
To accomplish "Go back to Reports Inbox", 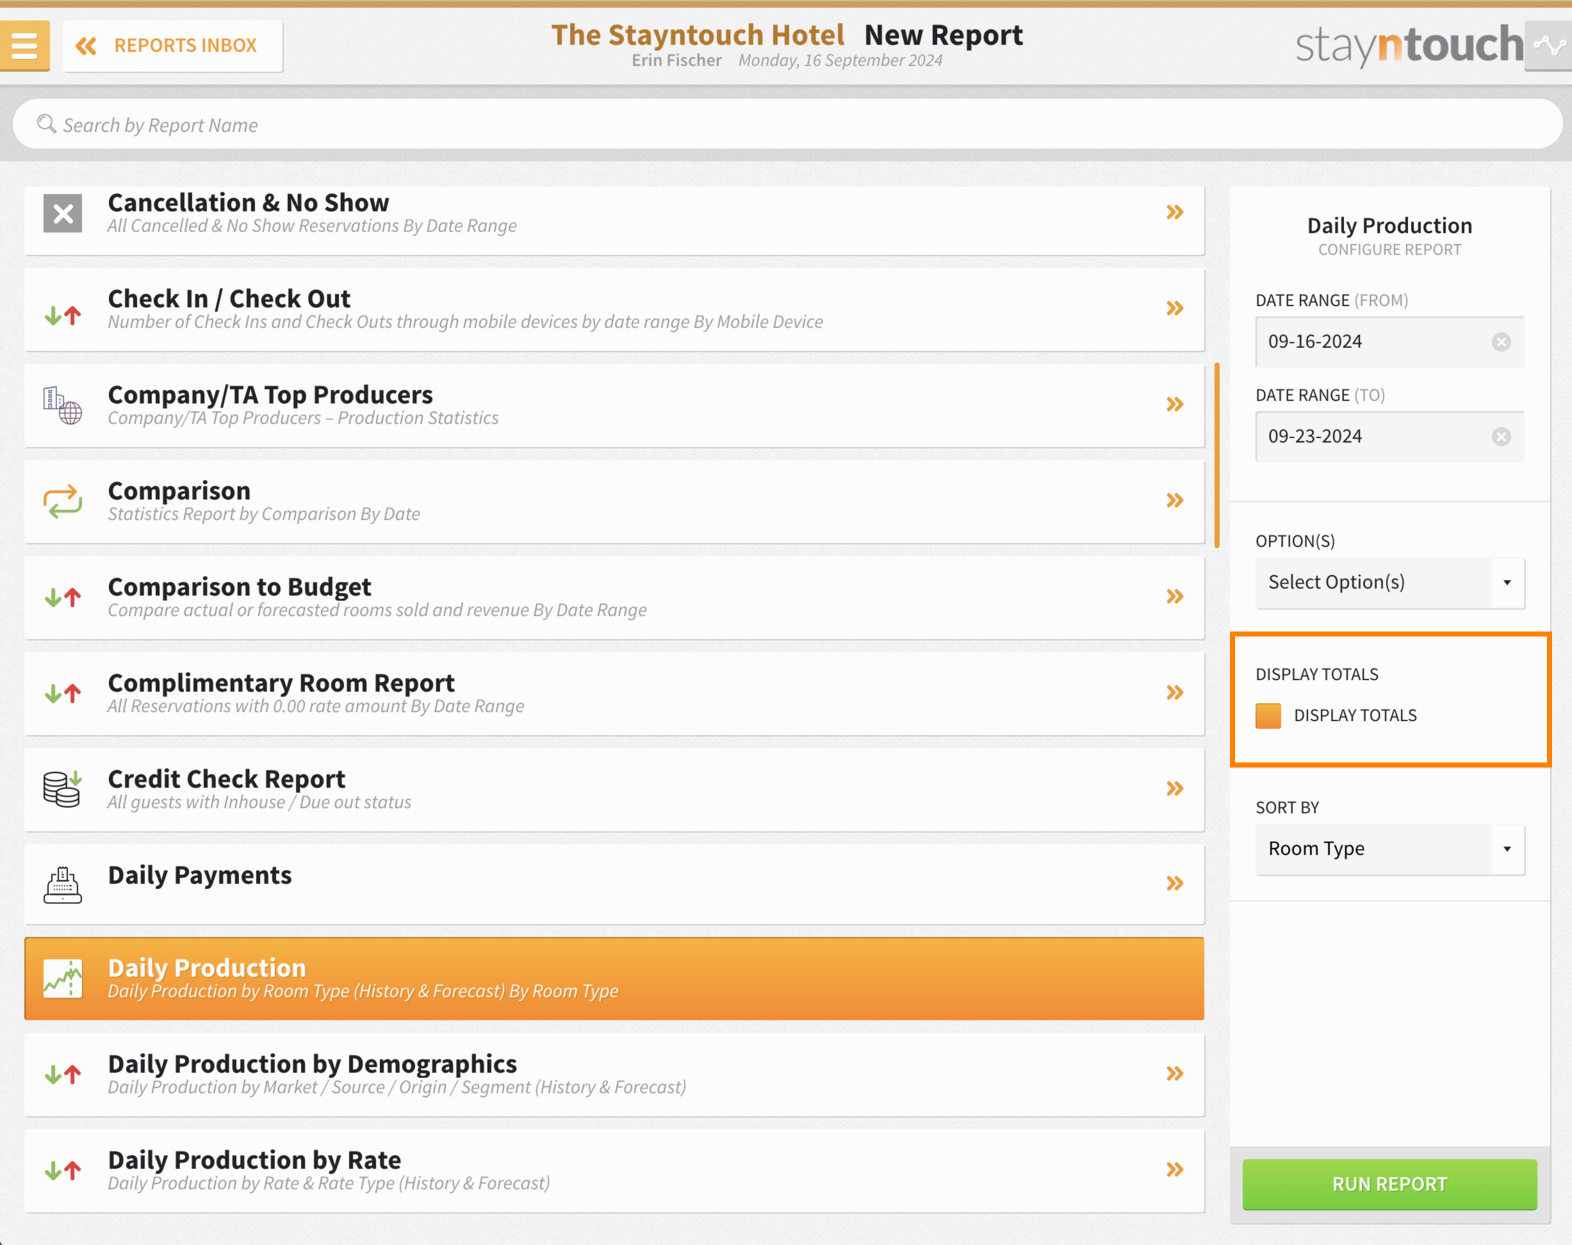I will [x=172, y=45].
